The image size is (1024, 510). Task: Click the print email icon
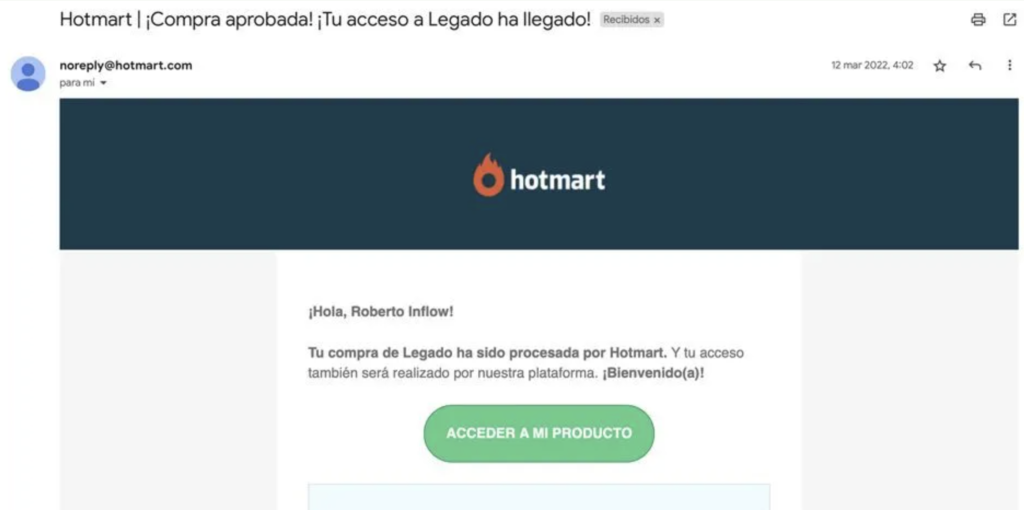[x=978, y=20]
